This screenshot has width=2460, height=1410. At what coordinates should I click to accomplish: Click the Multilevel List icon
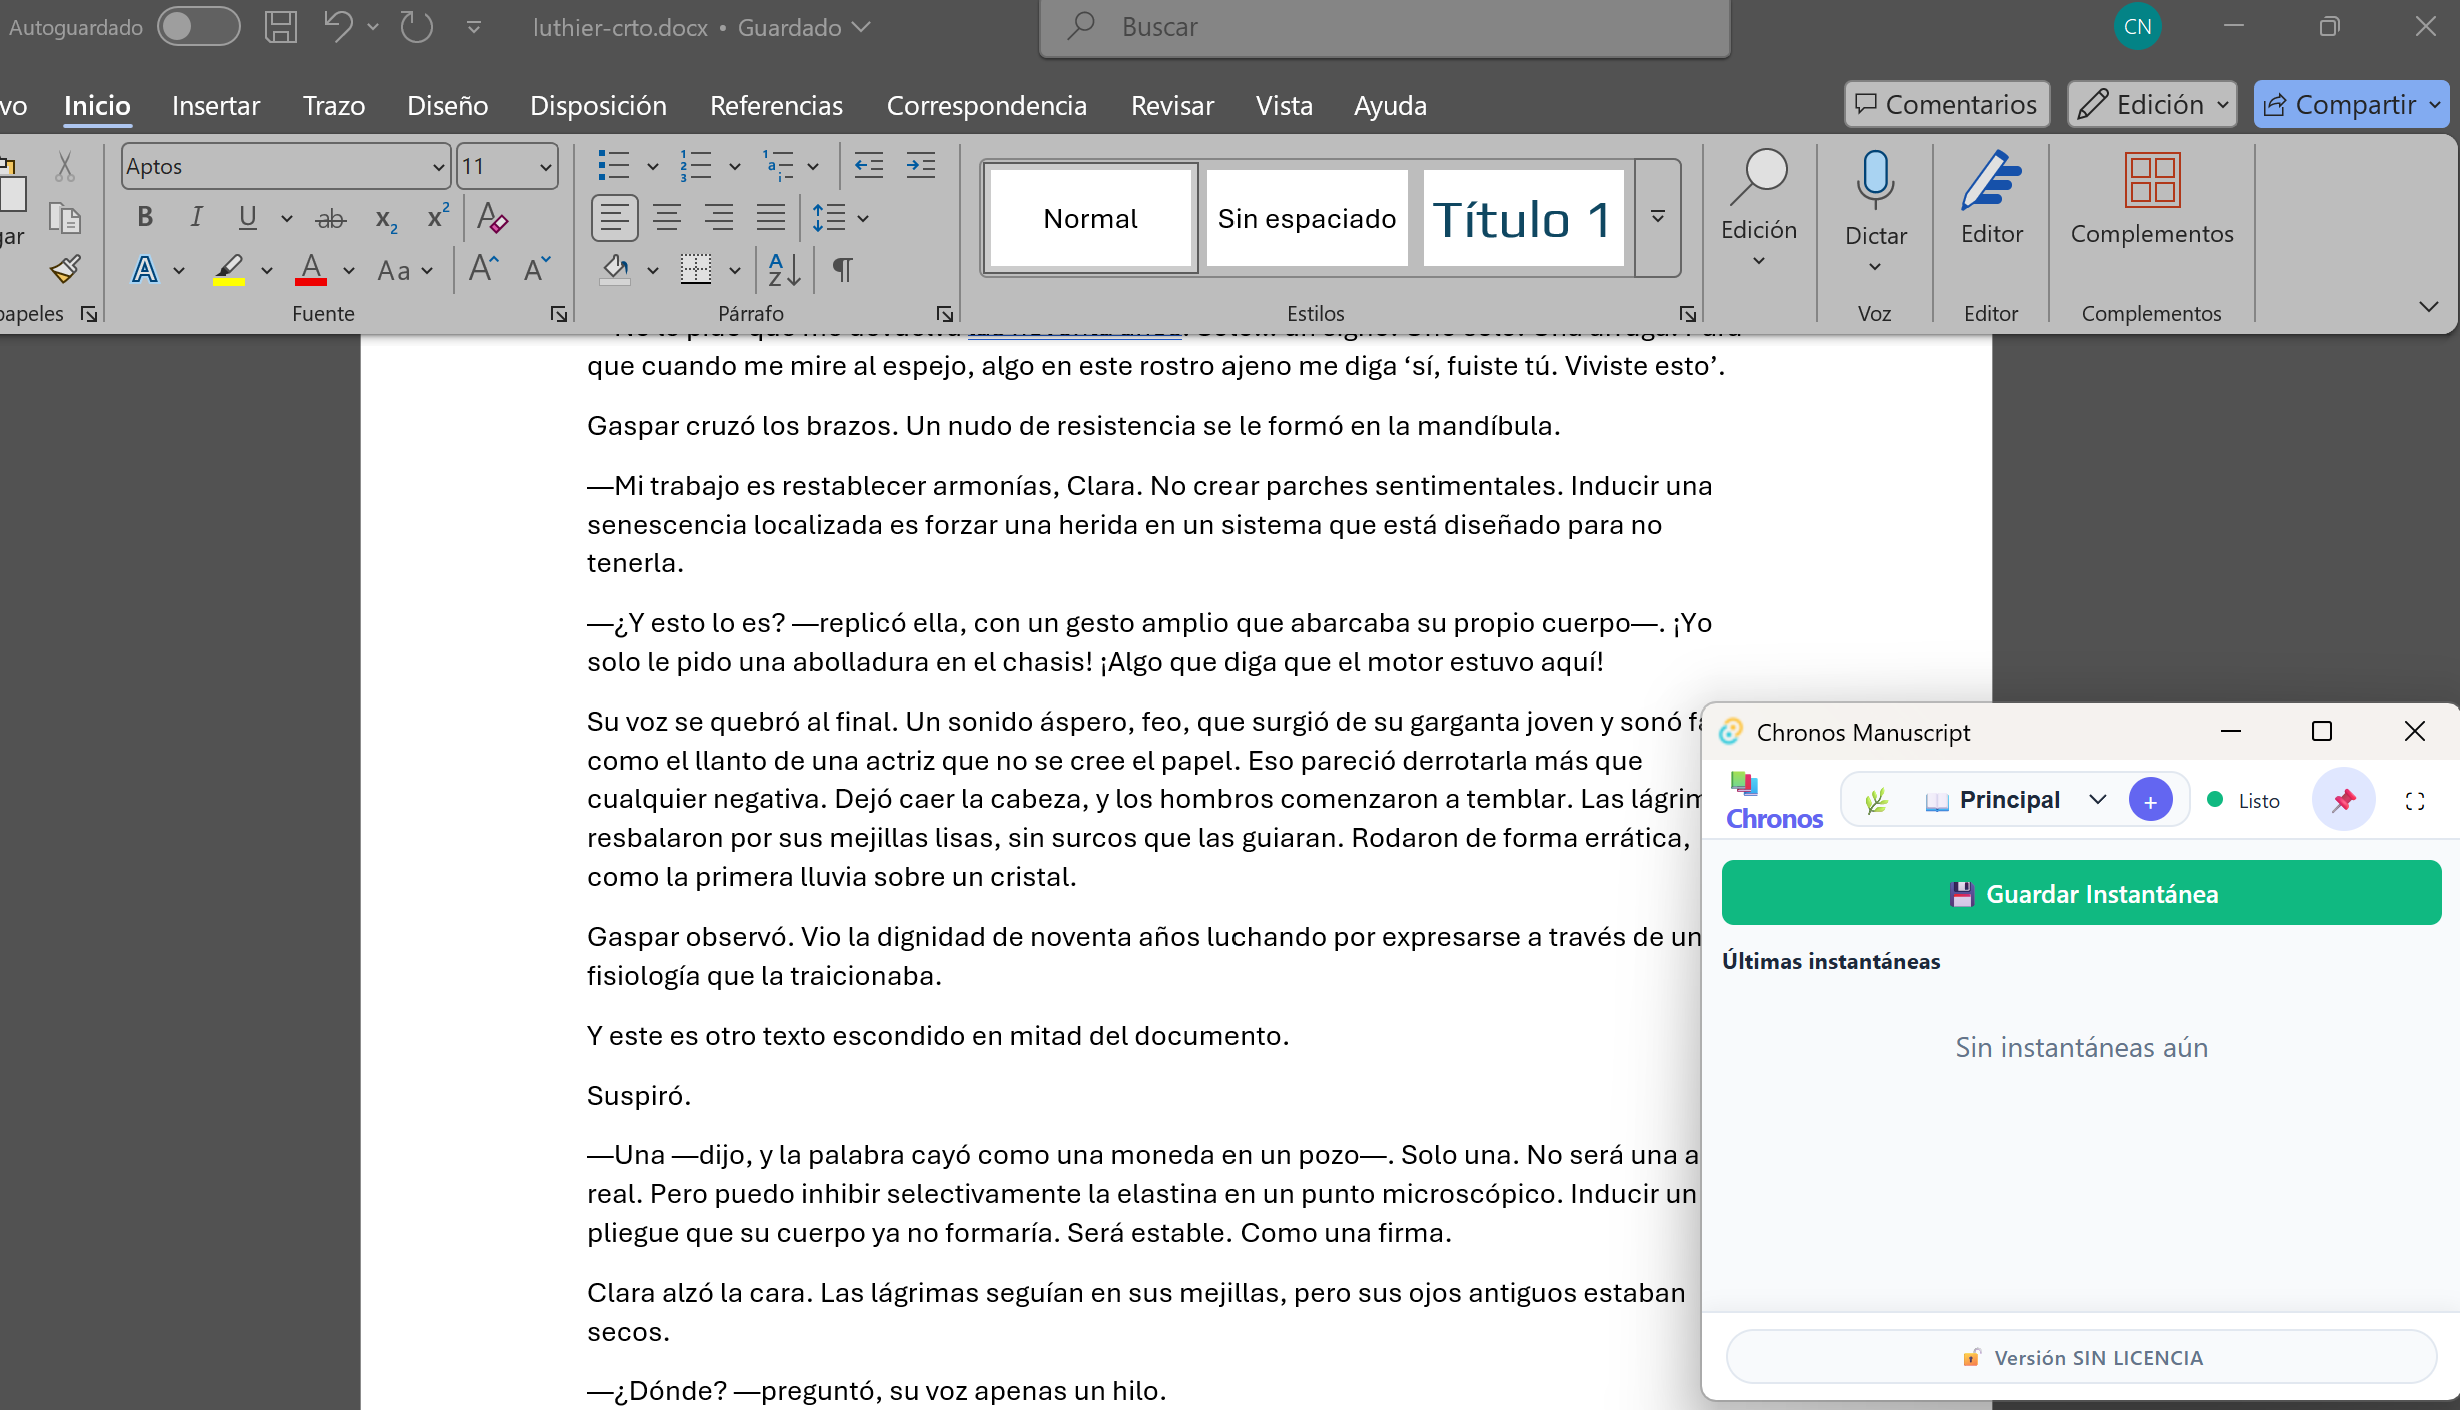click(777, 165)
